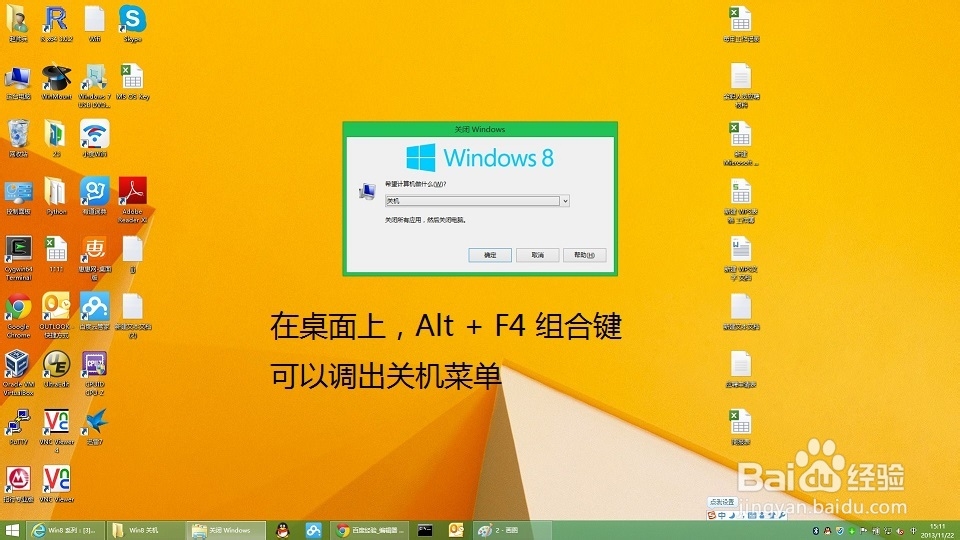This screenshot has height=540, width=960.
Task: Switch to Win8 关机 folder taskbar item
Action: pyautogui.click(x=144, y=530)
